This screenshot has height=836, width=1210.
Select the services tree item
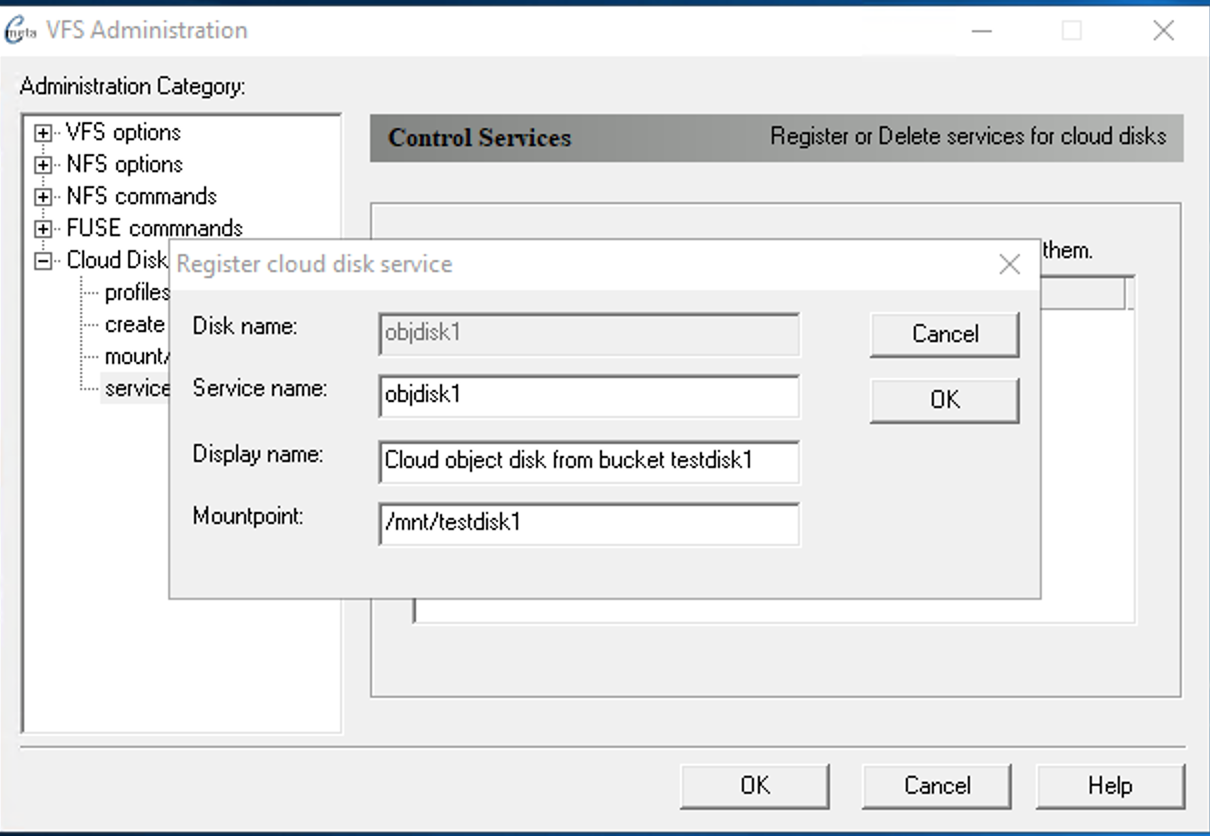[136, 389]
